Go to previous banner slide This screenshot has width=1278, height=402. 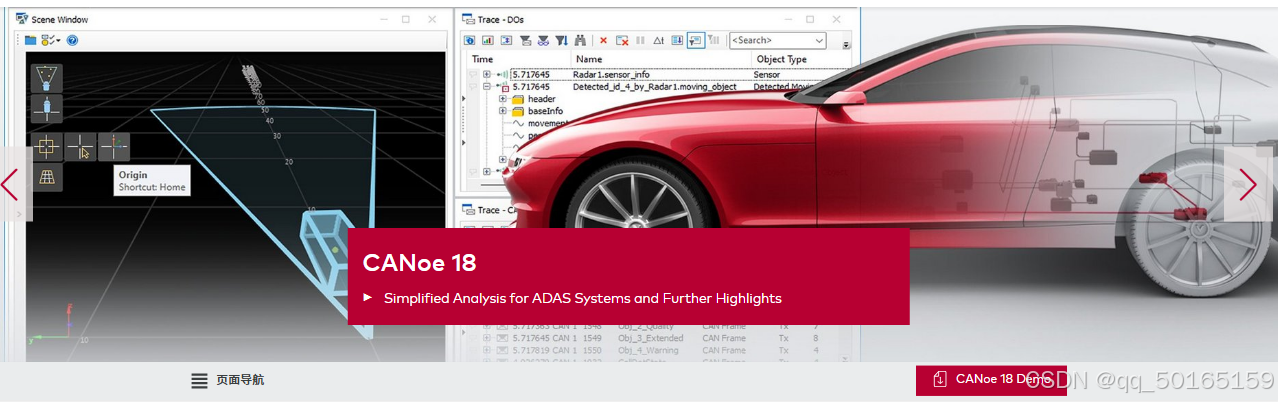tap(10, 184)
